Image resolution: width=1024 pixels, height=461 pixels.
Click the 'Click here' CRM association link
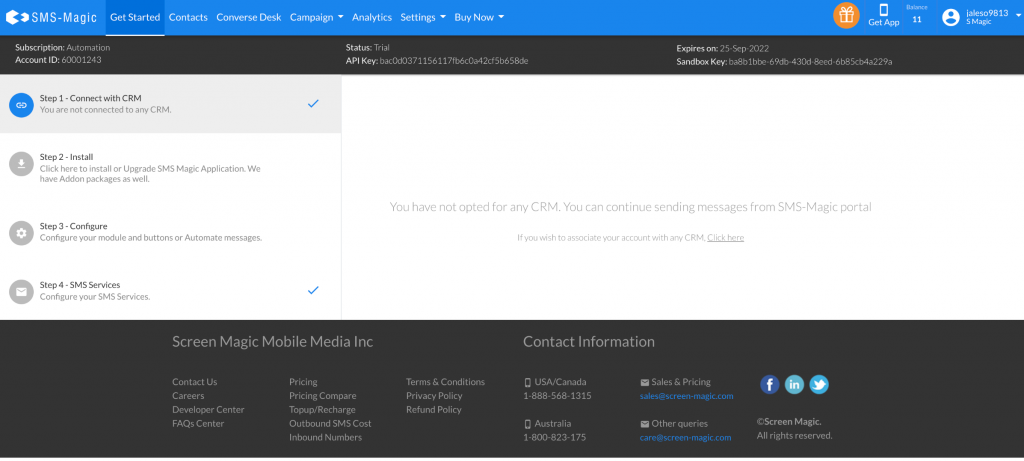[726, 238]
